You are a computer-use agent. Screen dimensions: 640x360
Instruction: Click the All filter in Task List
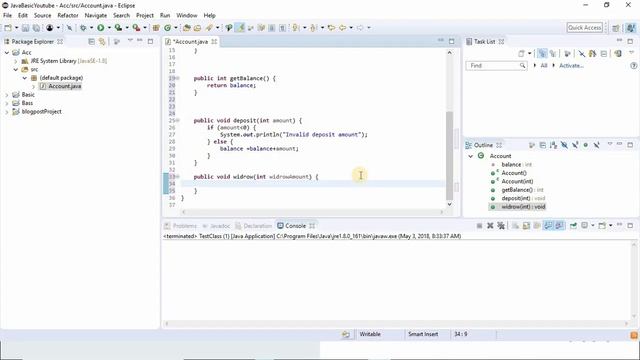click(544, 65)
